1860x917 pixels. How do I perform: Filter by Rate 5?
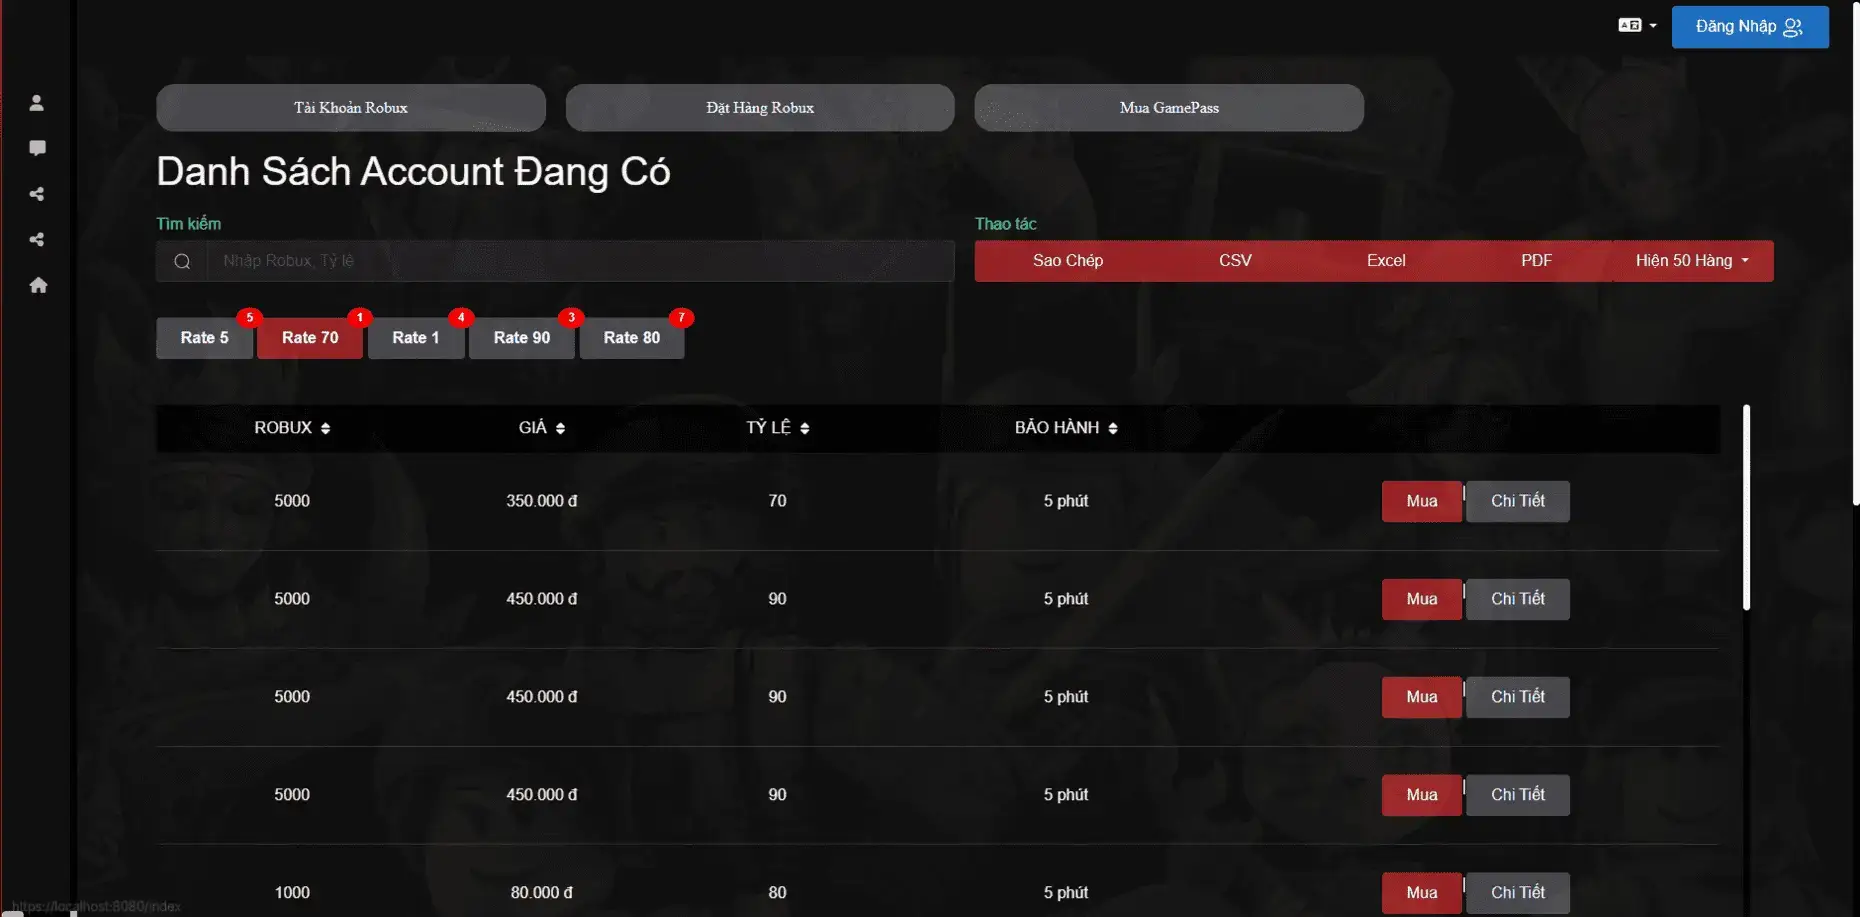[x=205, y=338]
